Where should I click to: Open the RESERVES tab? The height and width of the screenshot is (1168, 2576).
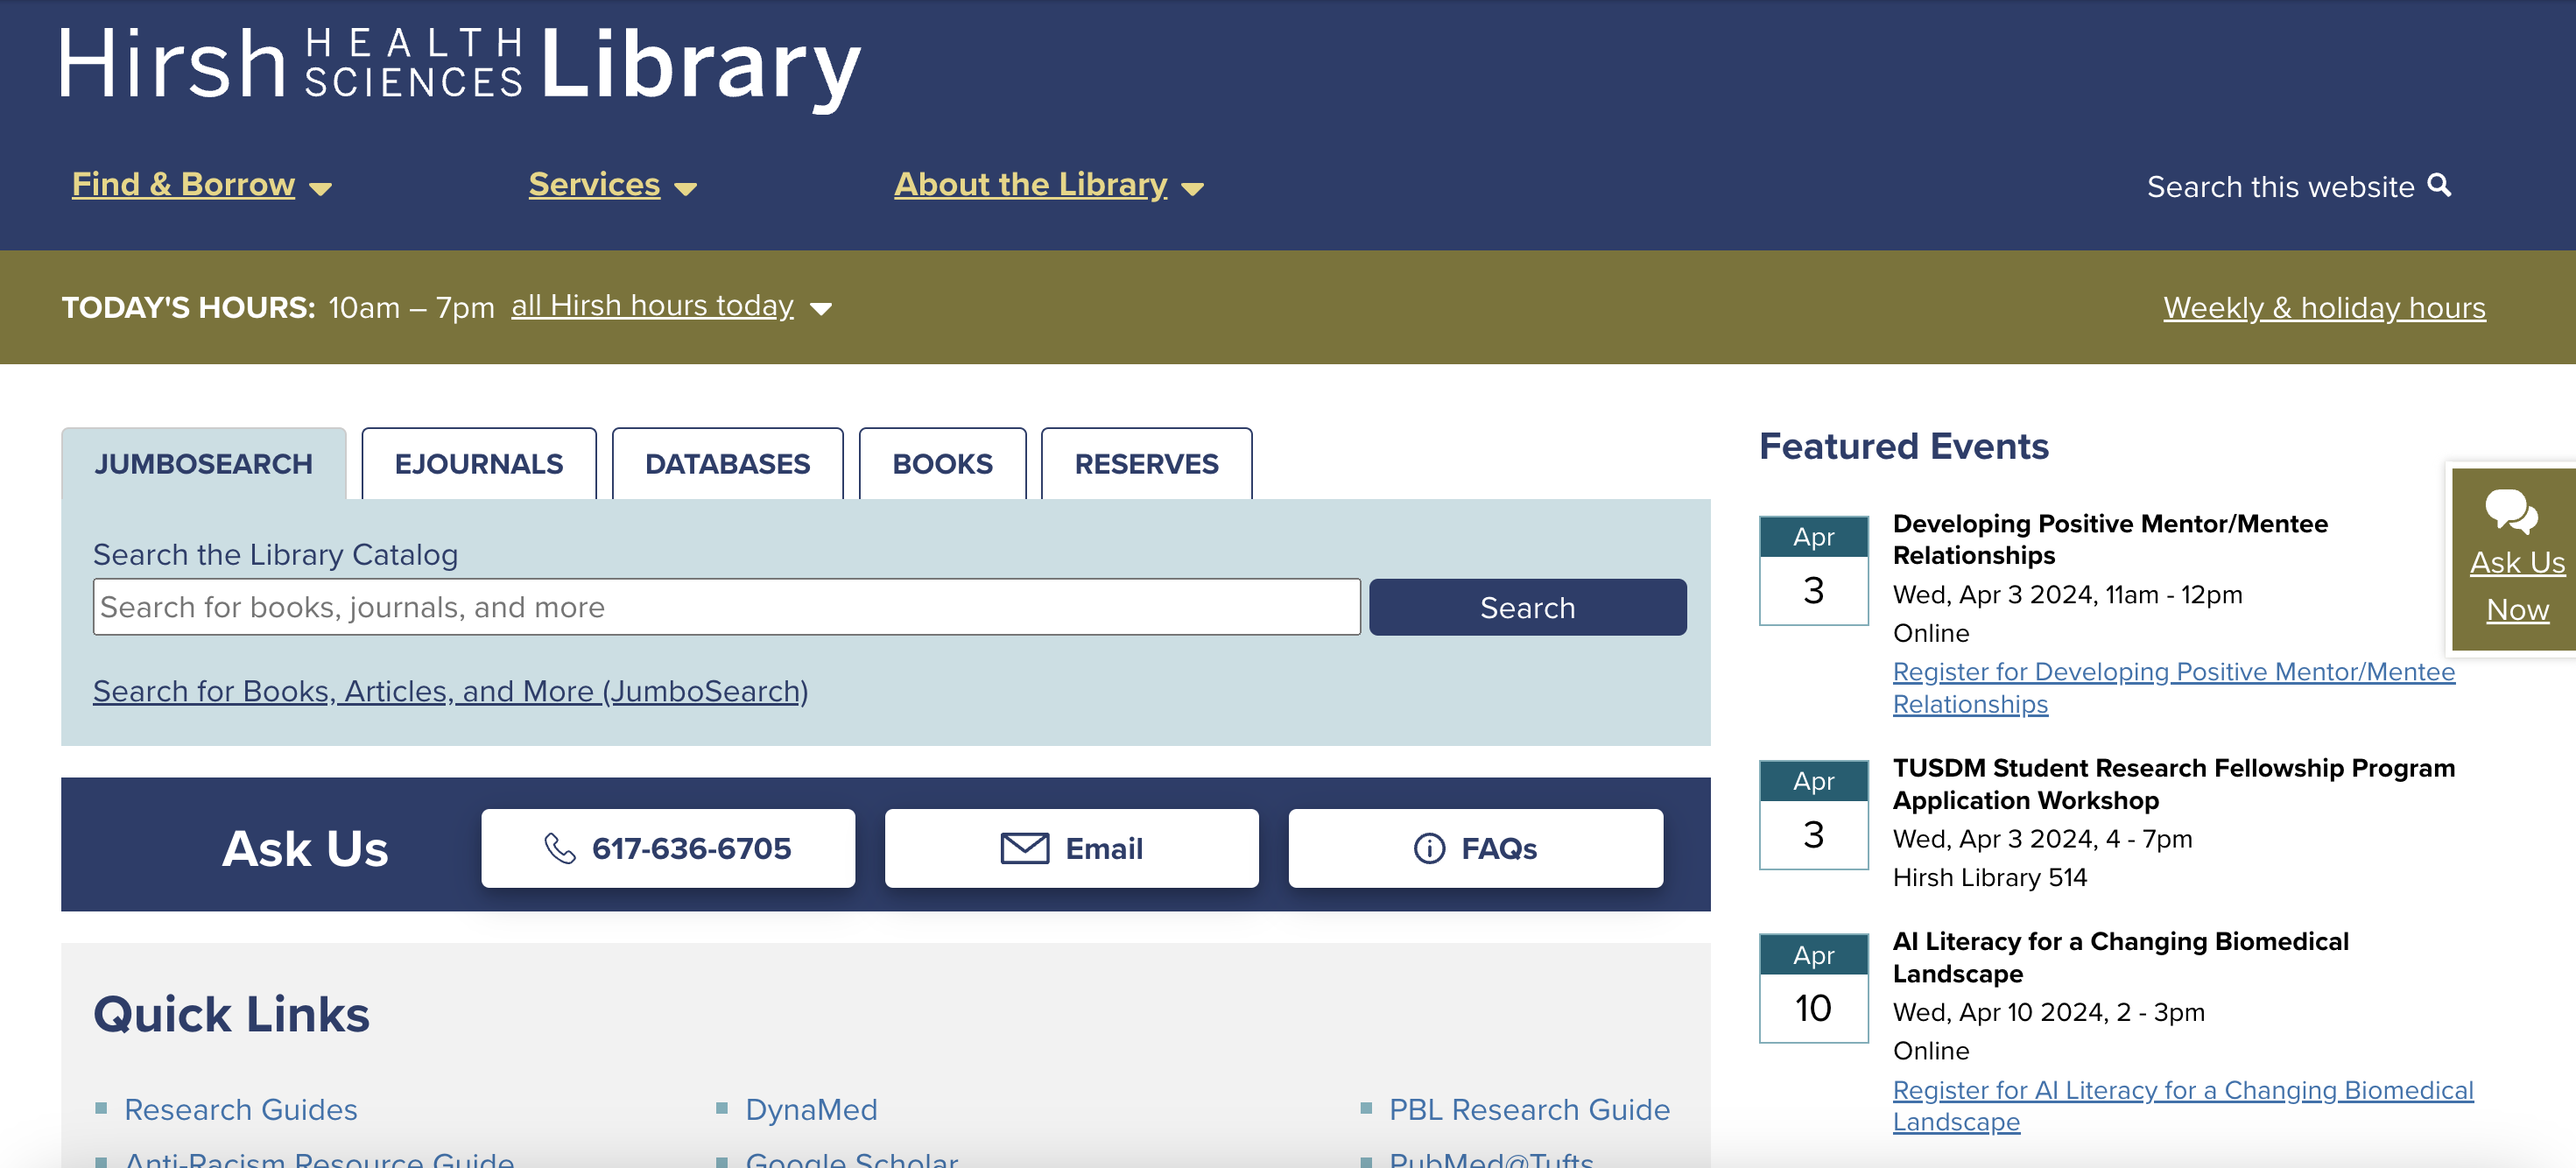1146,463
